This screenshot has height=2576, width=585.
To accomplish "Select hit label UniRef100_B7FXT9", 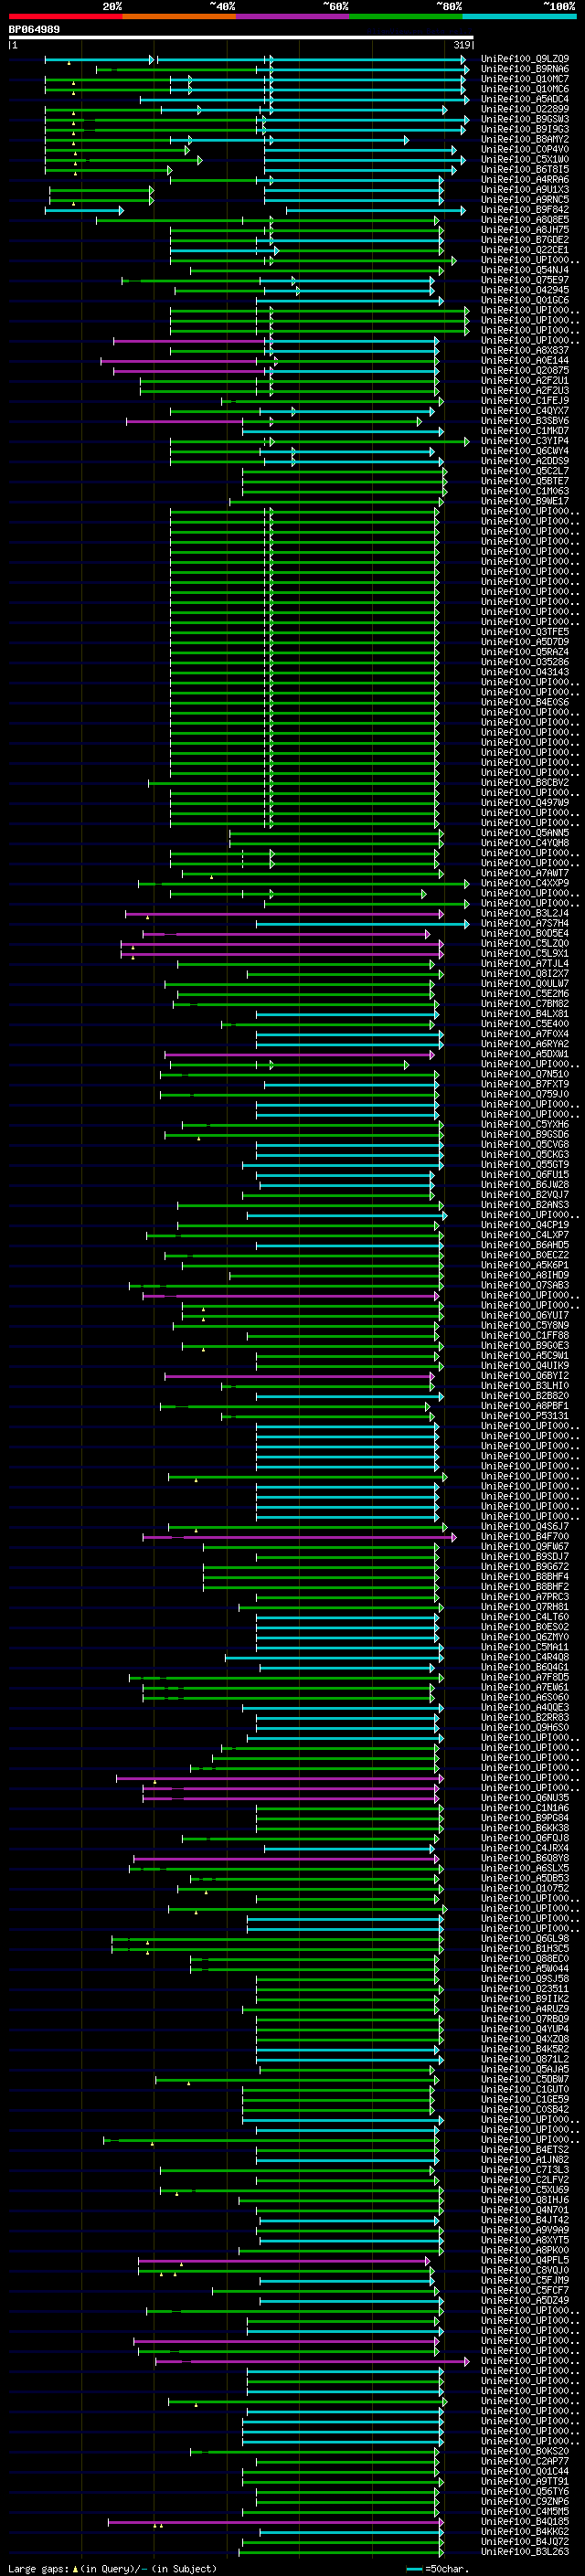I will coord(525,1083).
